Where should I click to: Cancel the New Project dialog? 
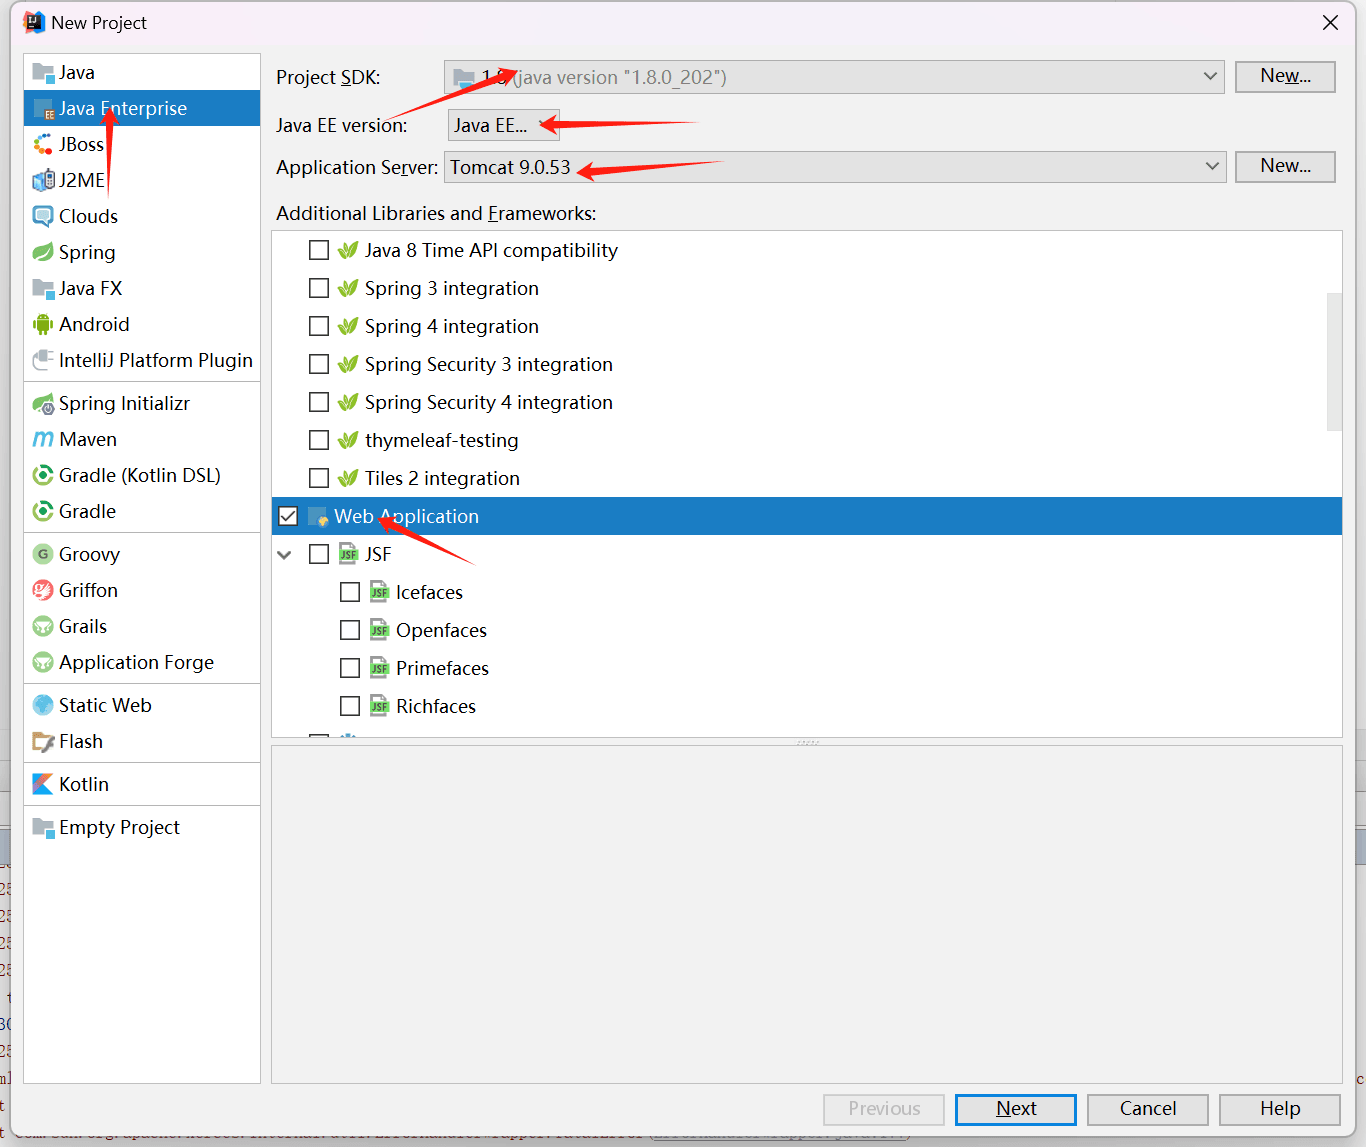(x=1148, y=1109)
